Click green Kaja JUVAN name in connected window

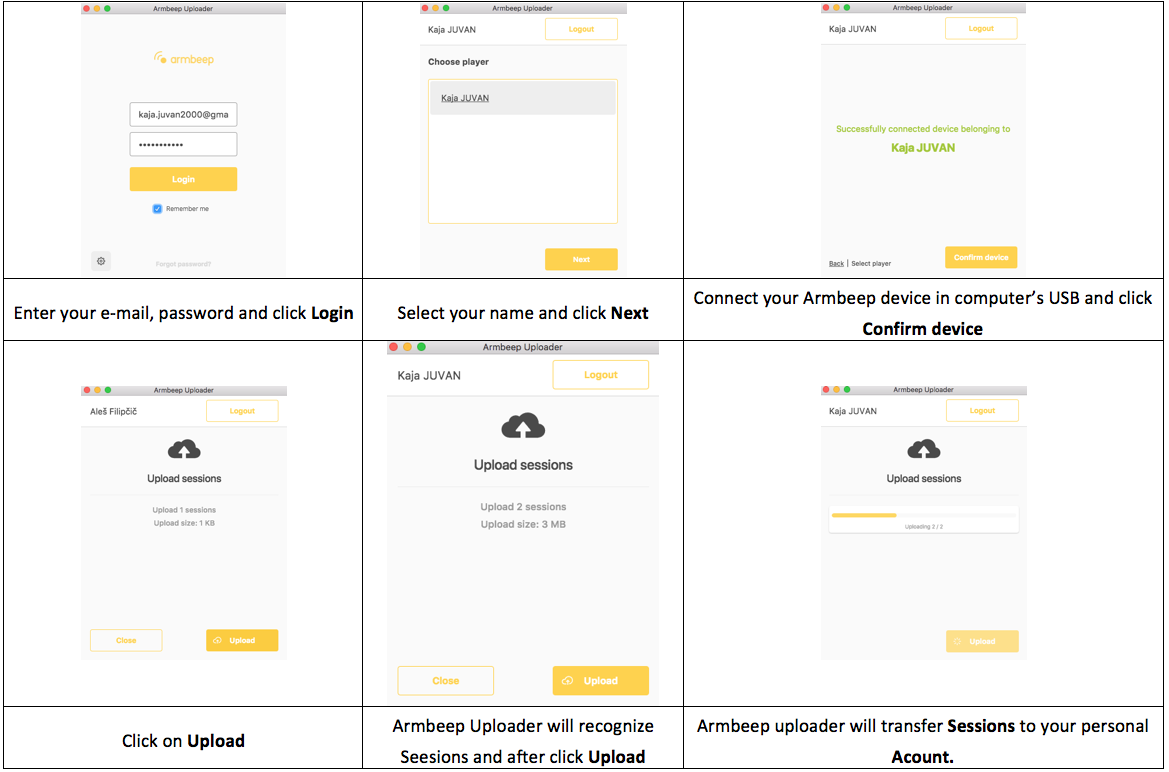923,148
